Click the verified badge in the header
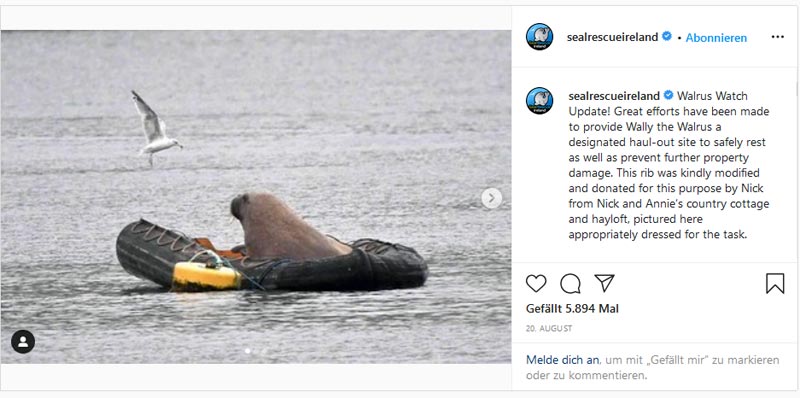800x398 pixels. click(667, 36)
